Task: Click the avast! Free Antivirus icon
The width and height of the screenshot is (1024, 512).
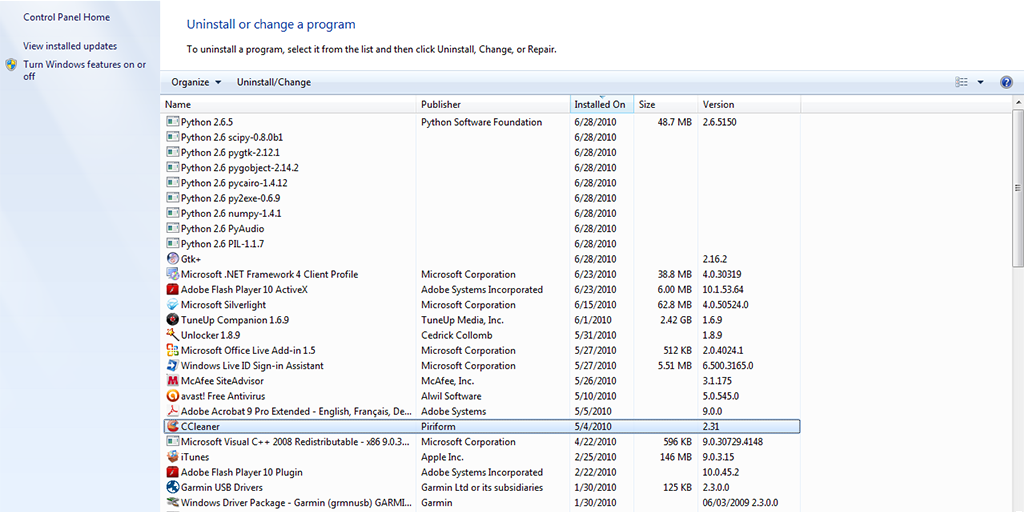Action: (x=172, y=396)
